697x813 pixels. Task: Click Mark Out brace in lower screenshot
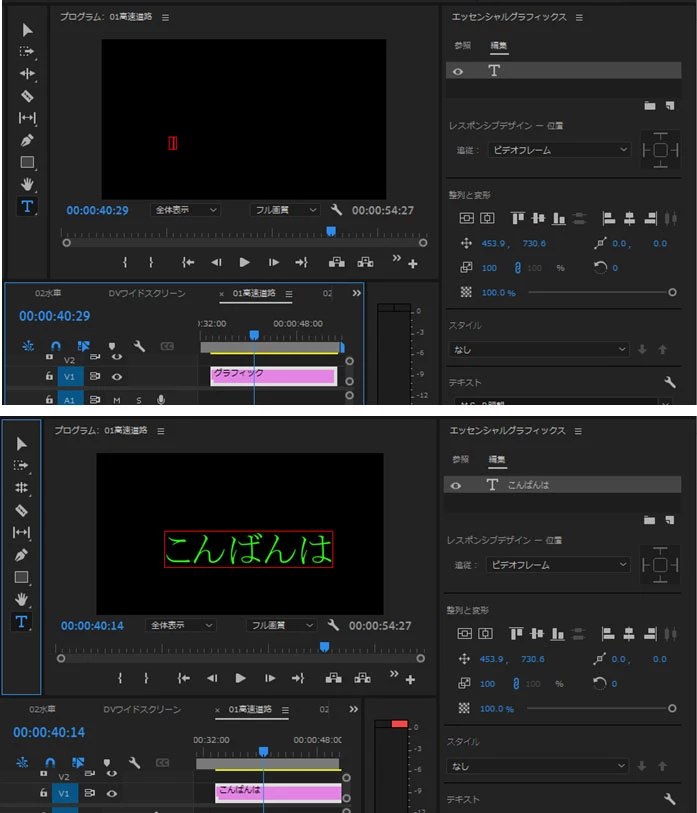pos(146,678)
